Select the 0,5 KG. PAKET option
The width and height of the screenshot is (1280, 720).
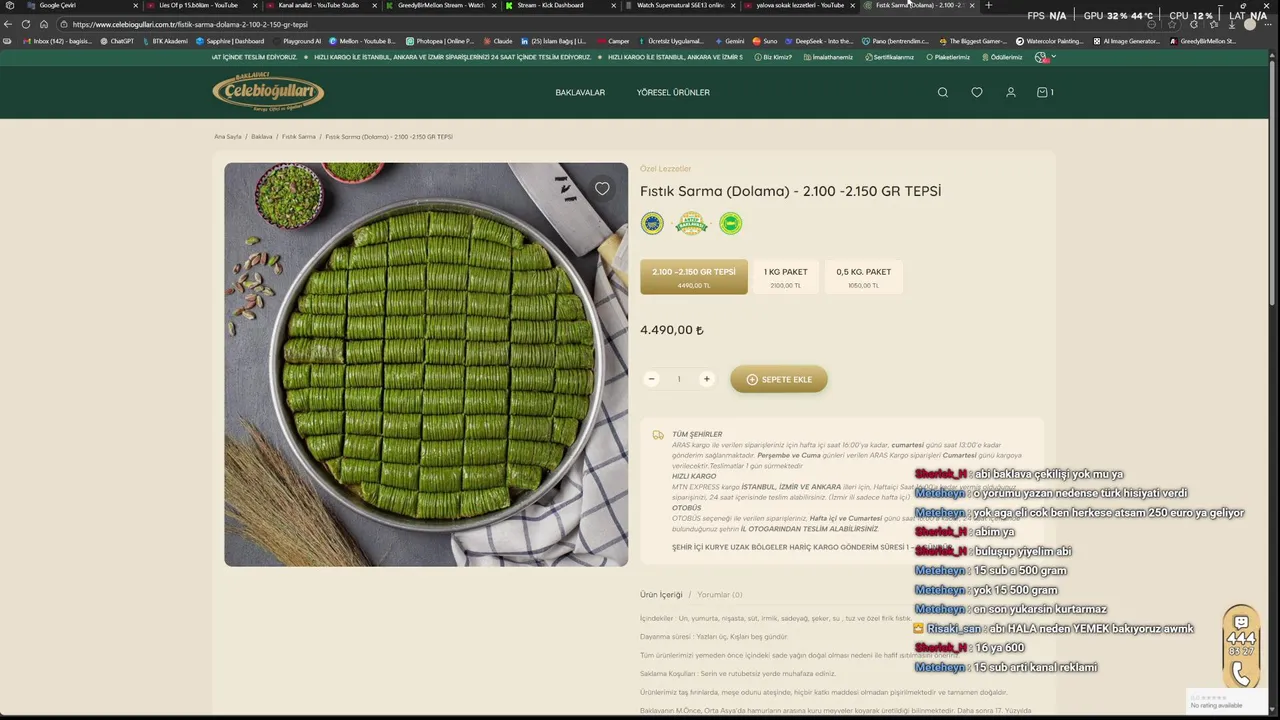coord(864,277)
